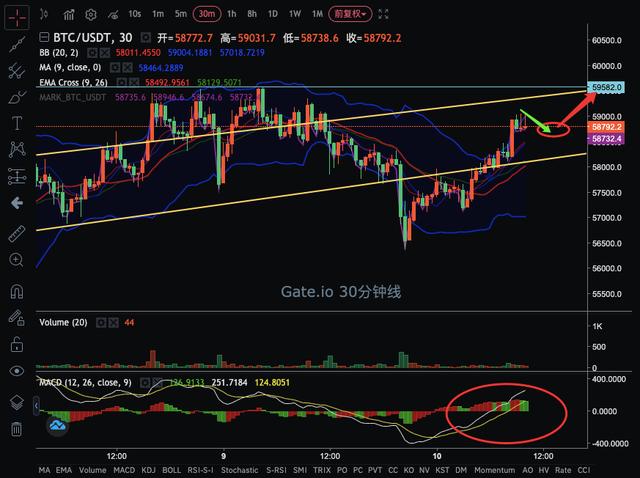Screen dimensions: 640x478
Task: Click the 58732.4 mark price label
Action: coord(606,139)
